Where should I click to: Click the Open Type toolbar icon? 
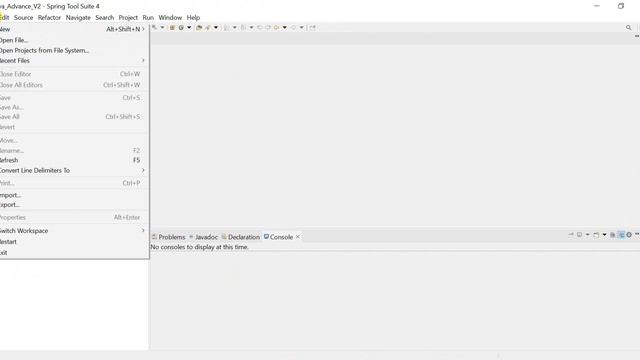click(x=199, y=27)
